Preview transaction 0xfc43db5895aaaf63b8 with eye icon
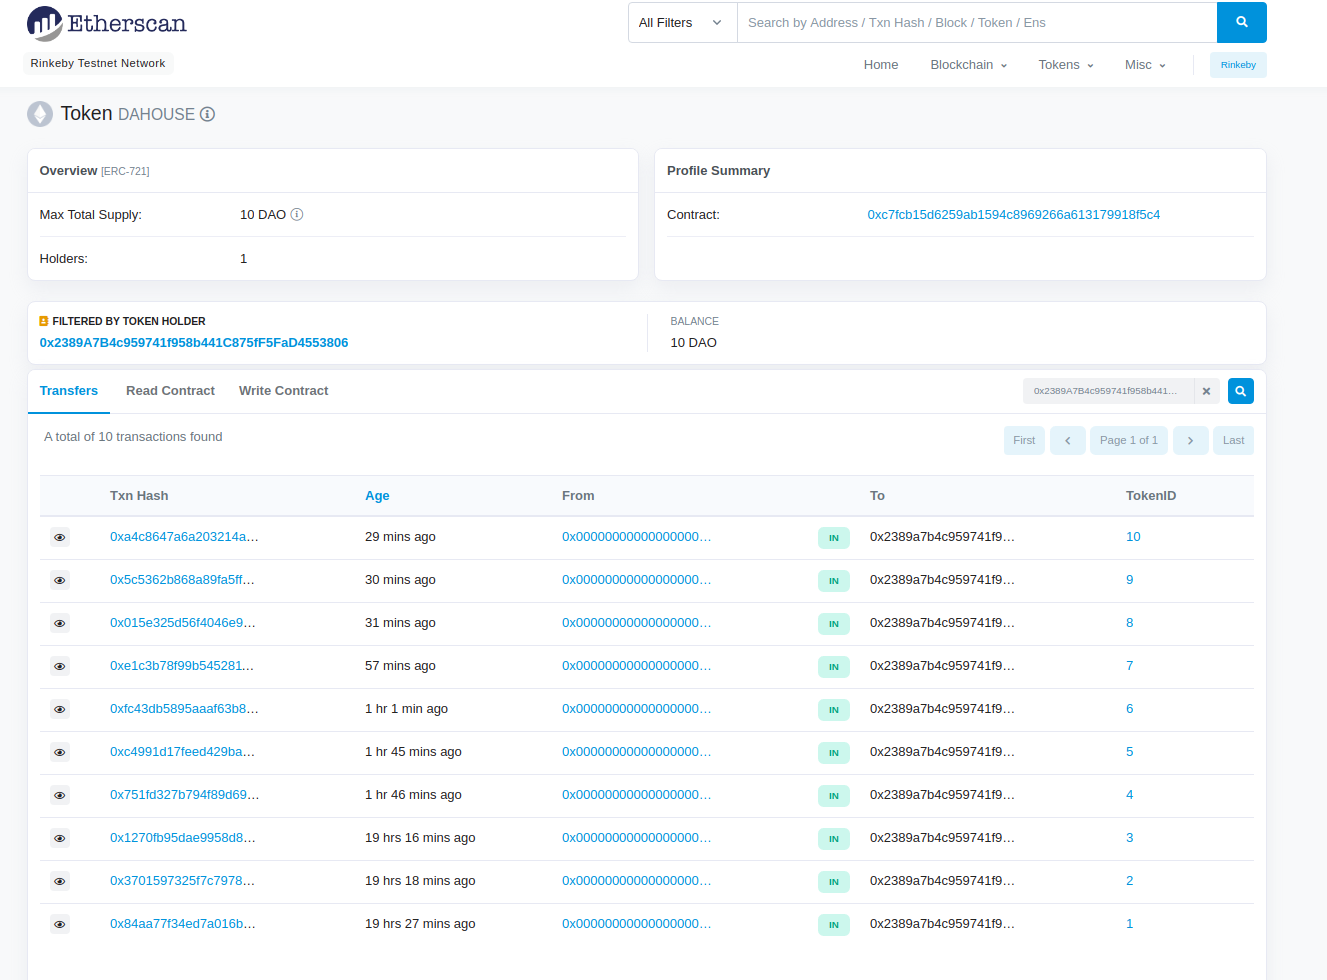 [x=60, y=709]
